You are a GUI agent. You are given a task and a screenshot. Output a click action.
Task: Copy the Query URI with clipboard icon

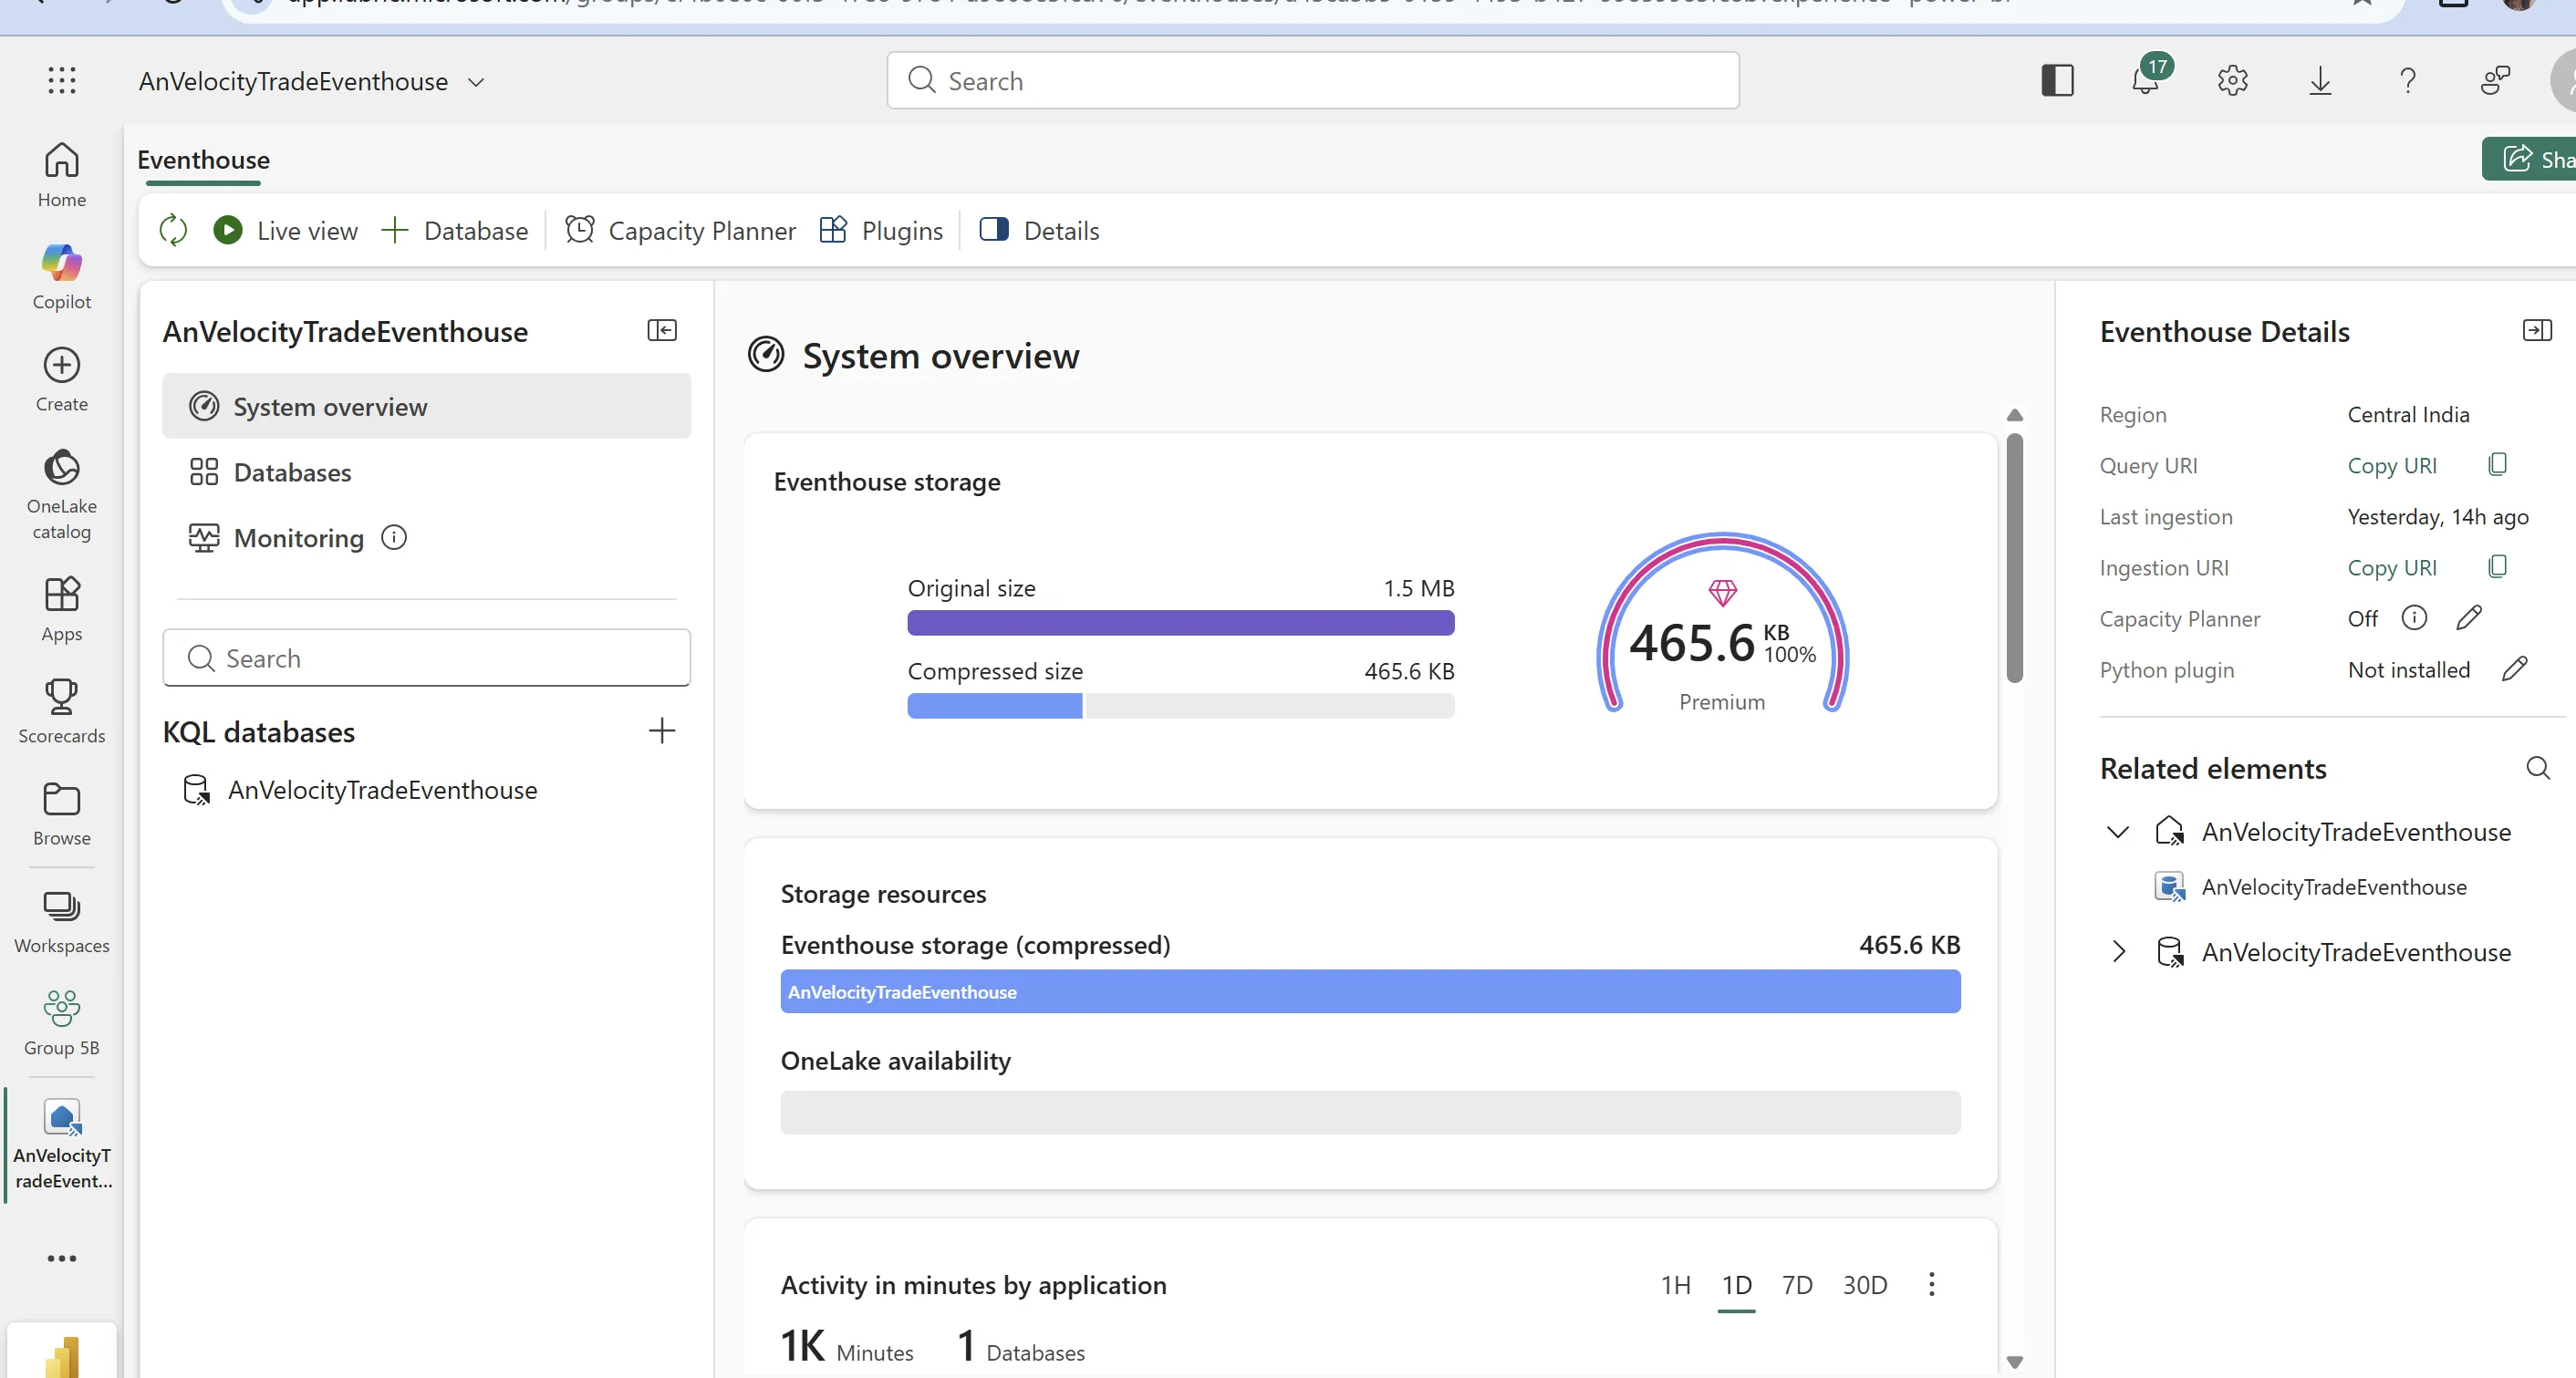tap(2497, 464)
